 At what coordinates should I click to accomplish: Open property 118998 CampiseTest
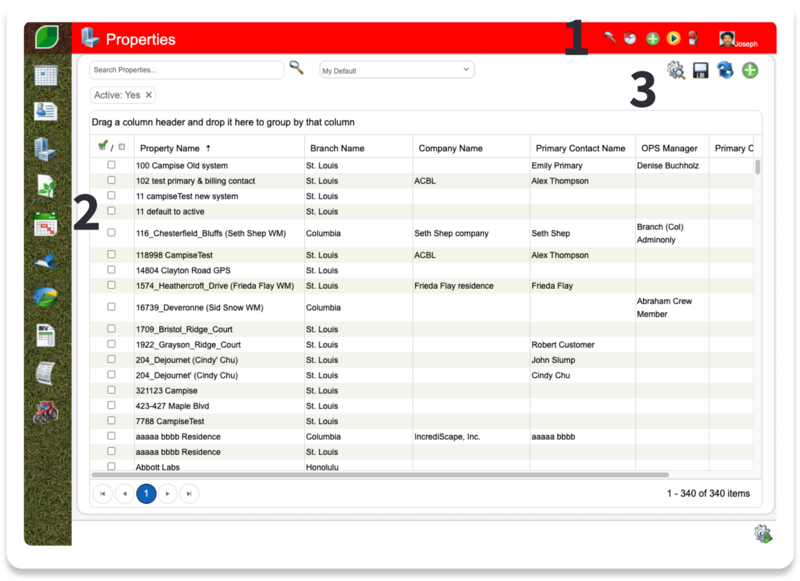(174, 255)
